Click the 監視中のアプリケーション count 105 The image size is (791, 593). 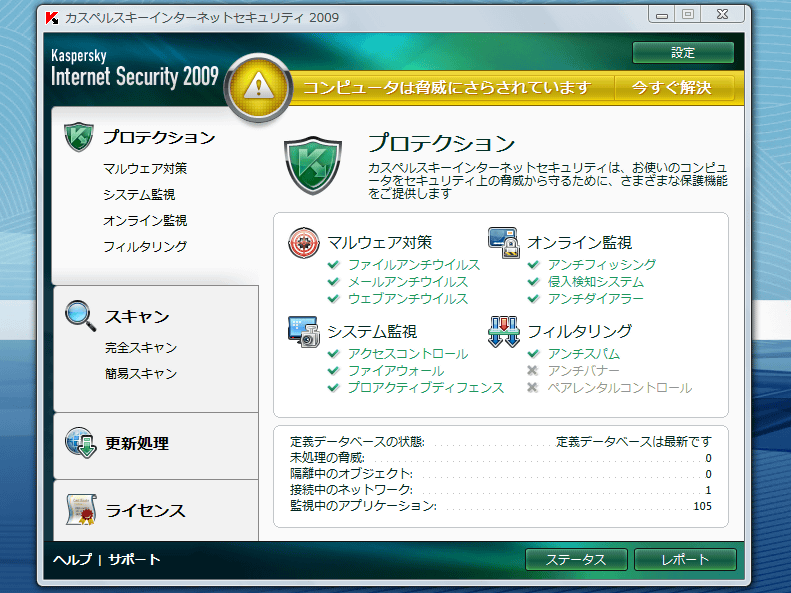(703, 506)
